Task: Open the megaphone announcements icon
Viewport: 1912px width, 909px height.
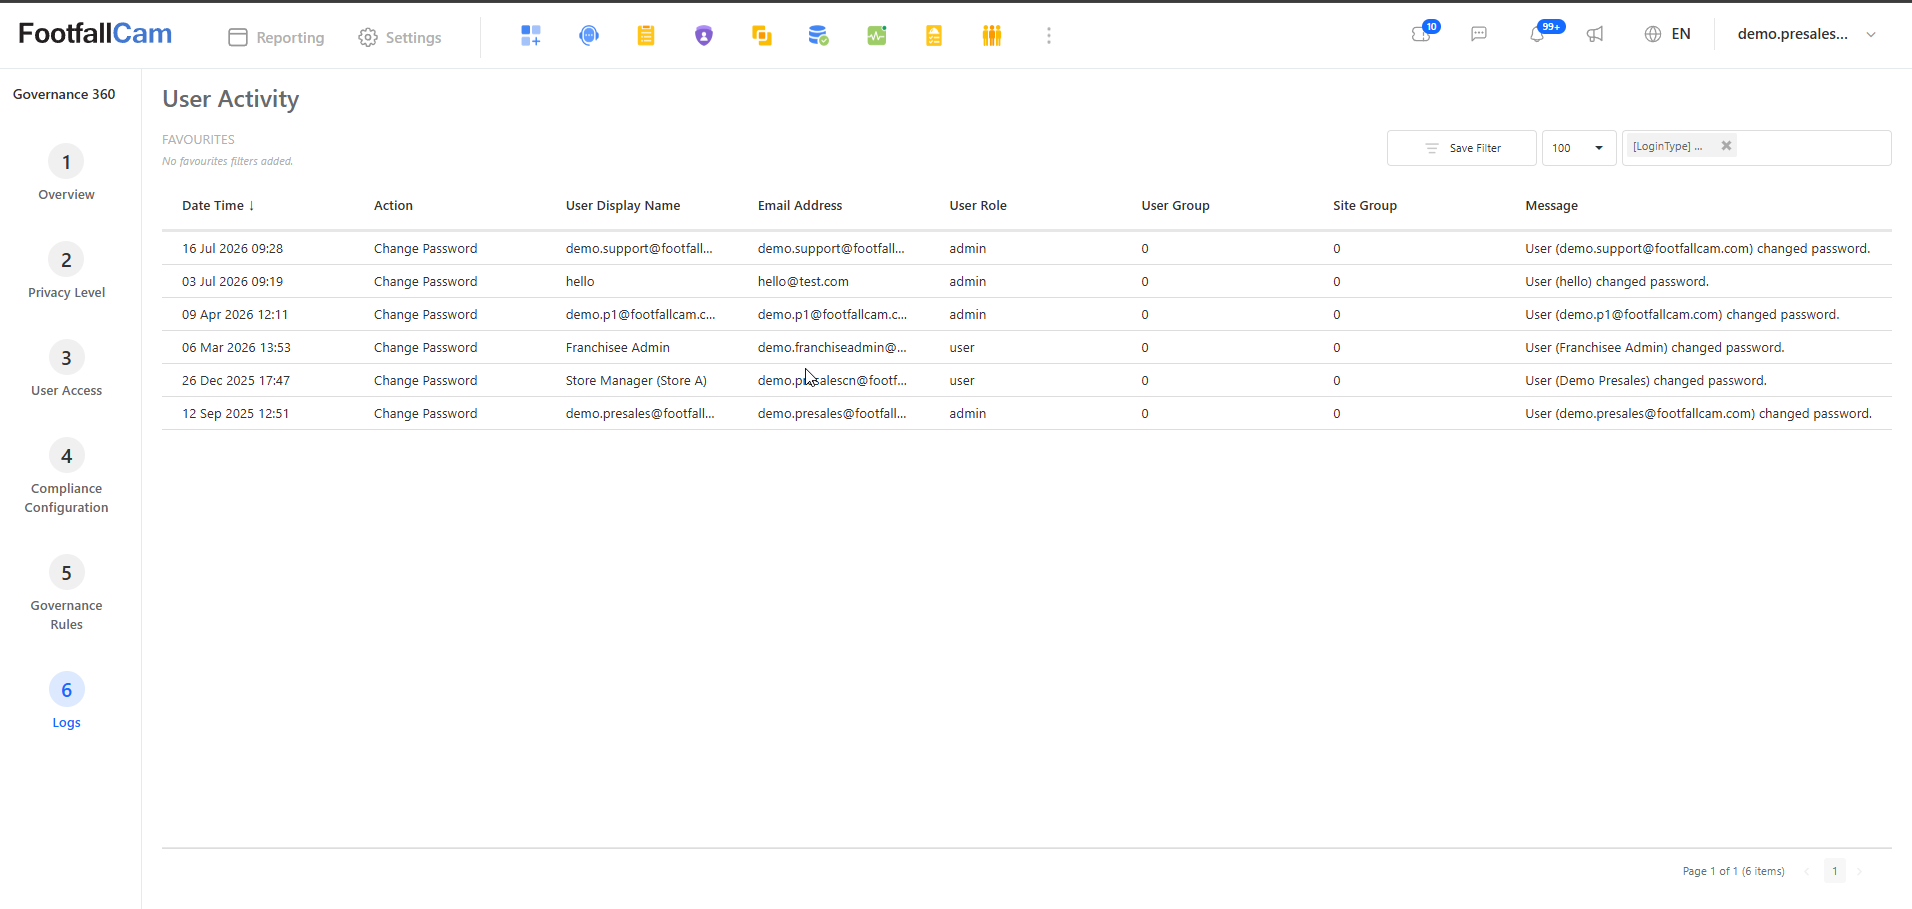Action: click(1595, 34)
